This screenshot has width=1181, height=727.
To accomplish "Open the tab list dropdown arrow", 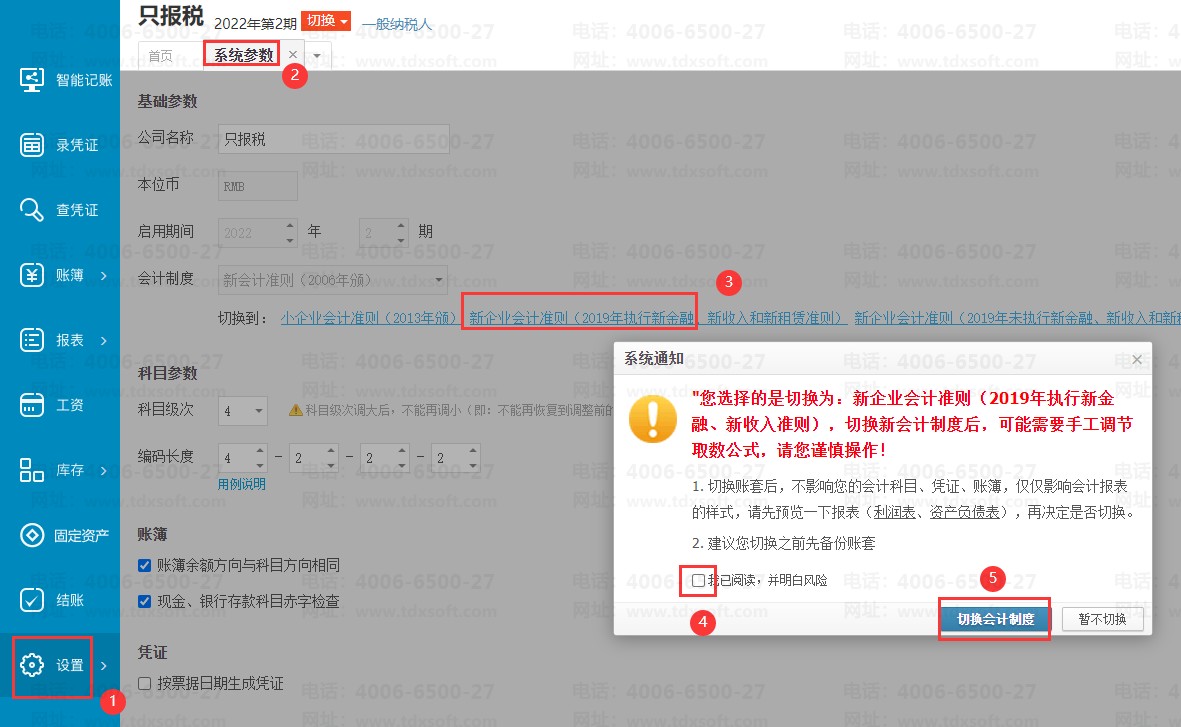I will tap(317, 55).
